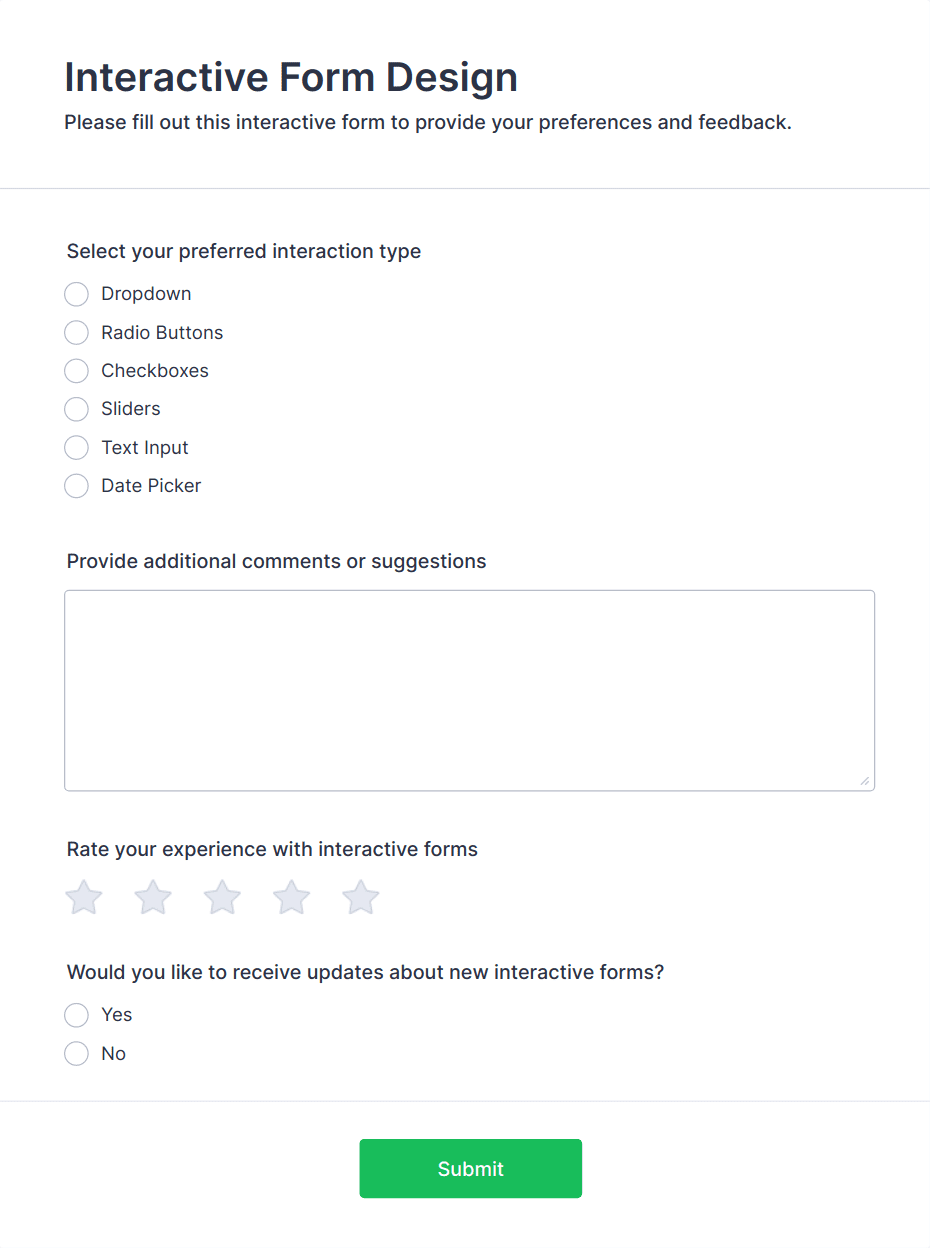Screen dimensions: 930x1248
Task: Choose the Date Picker option
Action: [77, 486]
